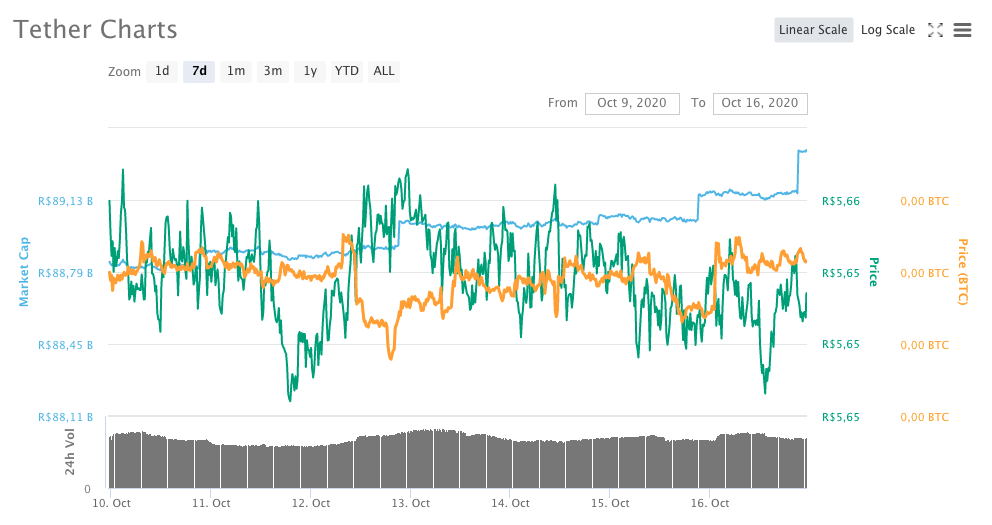Click the Price (BTC) axis title
The width and height of the screenshot is (992, 525).
pos(962,272)
